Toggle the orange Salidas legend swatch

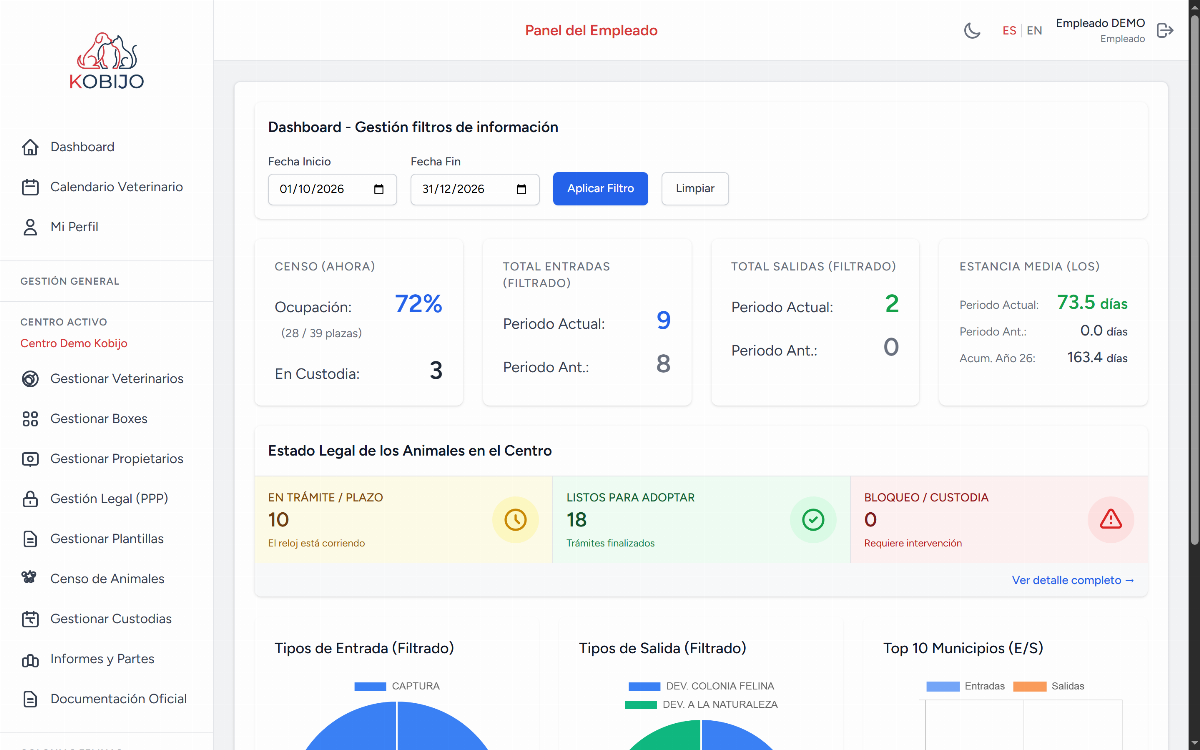[x=1029, y=686]
